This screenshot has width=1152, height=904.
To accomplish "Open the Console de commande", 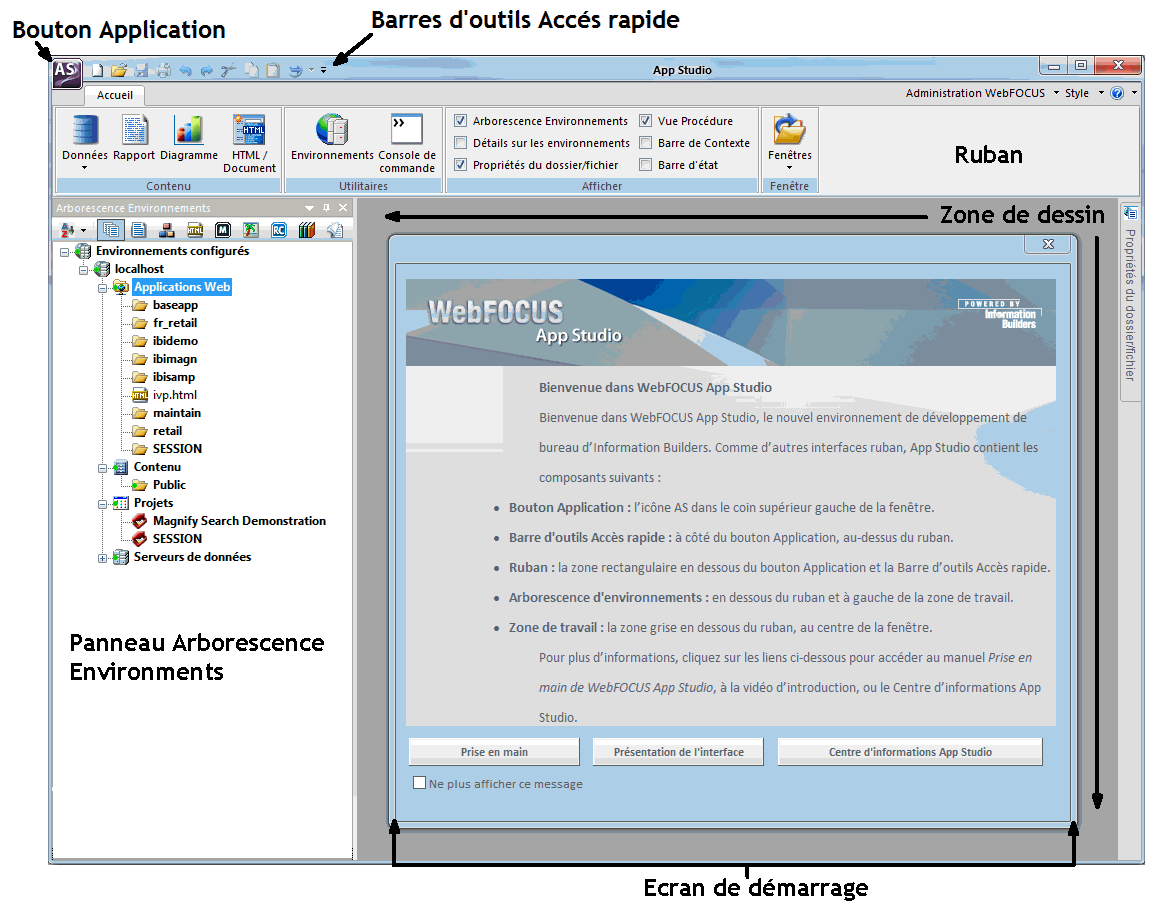I will [407, 144].
